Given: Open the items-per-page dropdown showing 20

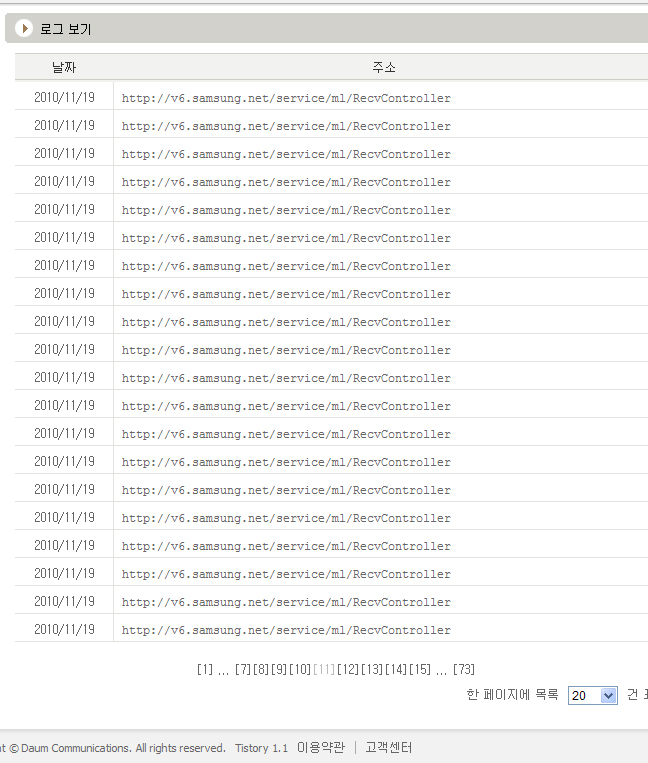Looking at the screenshot, I should click(593, 695).
